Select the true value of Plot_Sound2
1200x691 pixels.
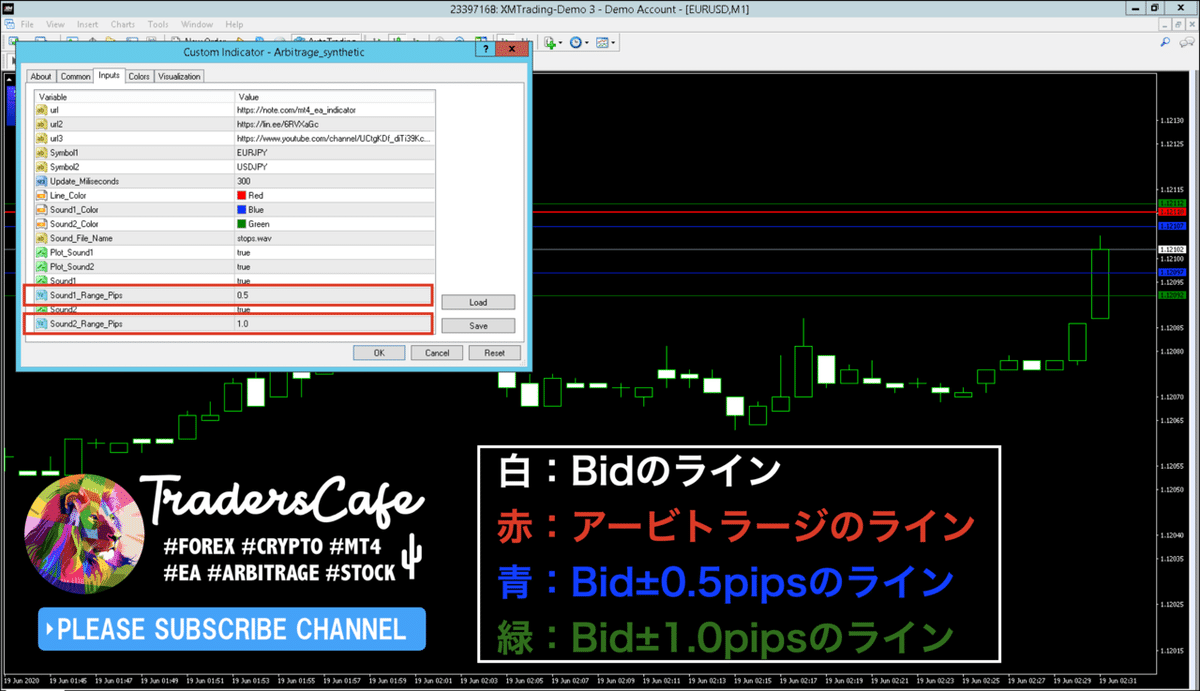(x=244, y=267)
